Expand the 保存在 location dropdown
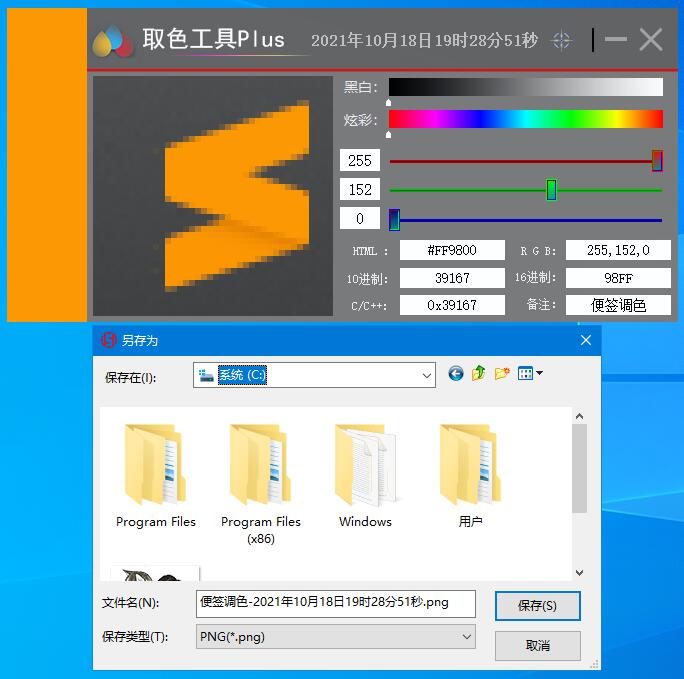The image size is (684, 679). pyautogui.click(x=427, y=375)
